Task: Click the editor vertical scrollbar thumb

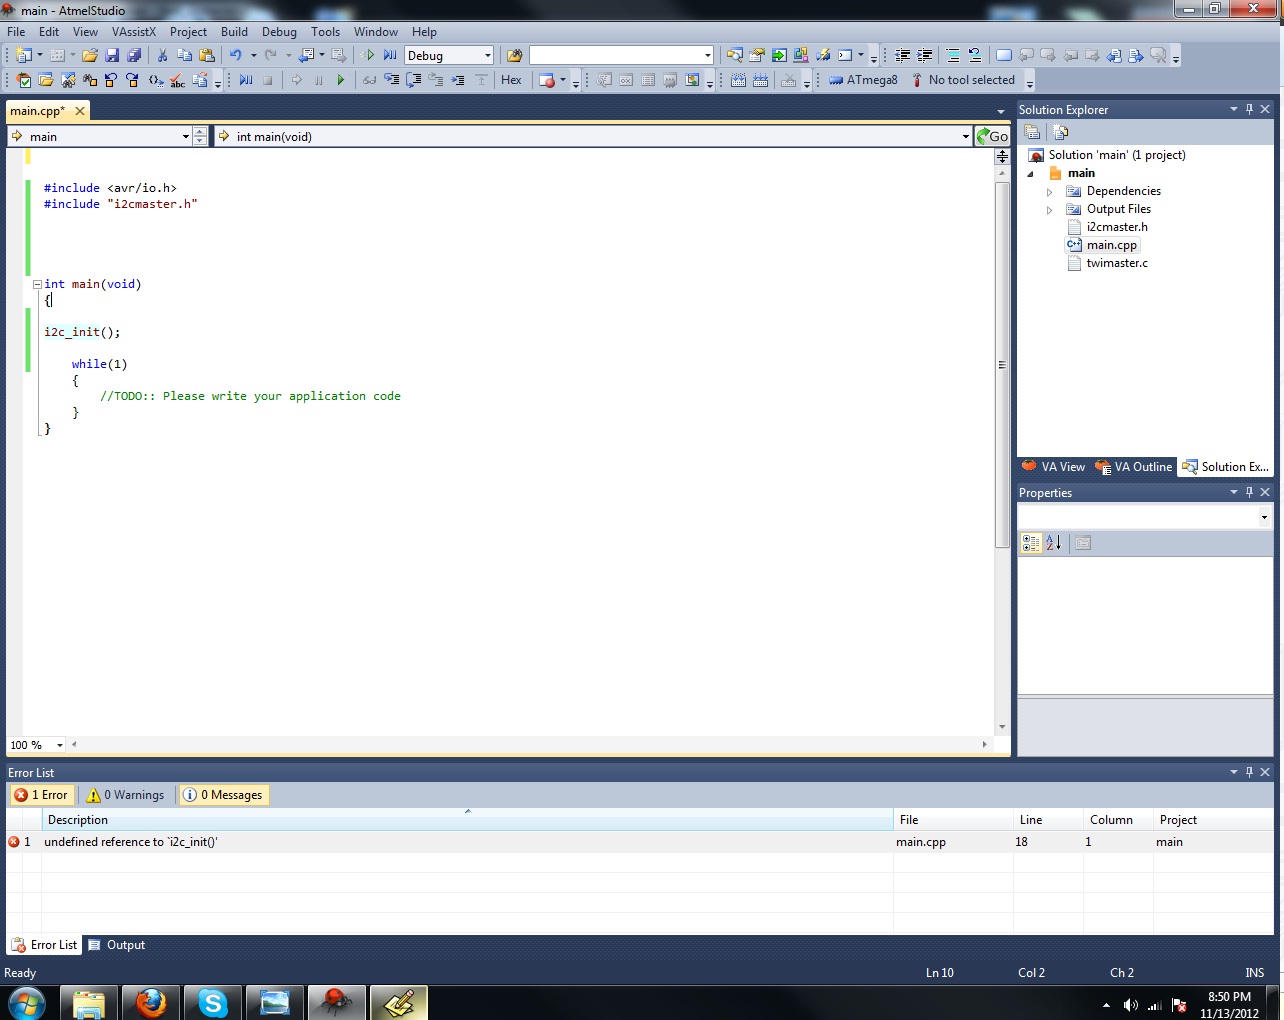Action: click(x=1002, y=365)
